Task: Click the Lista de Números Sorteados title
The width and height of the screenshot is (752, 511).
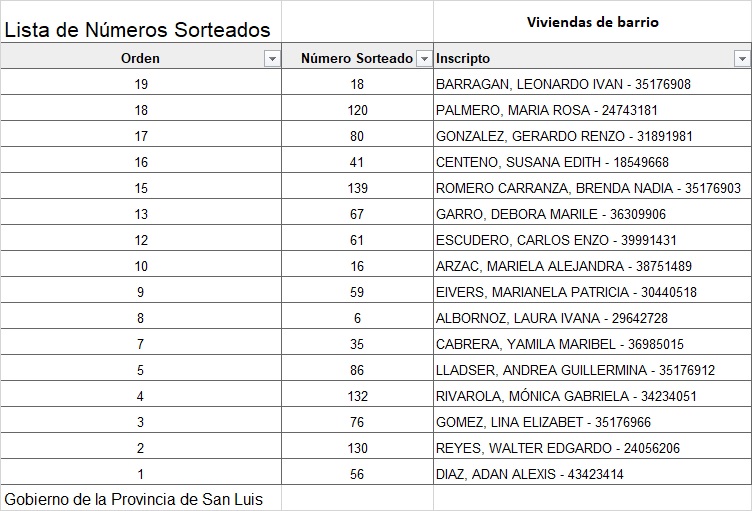Action: click(137, 30)
